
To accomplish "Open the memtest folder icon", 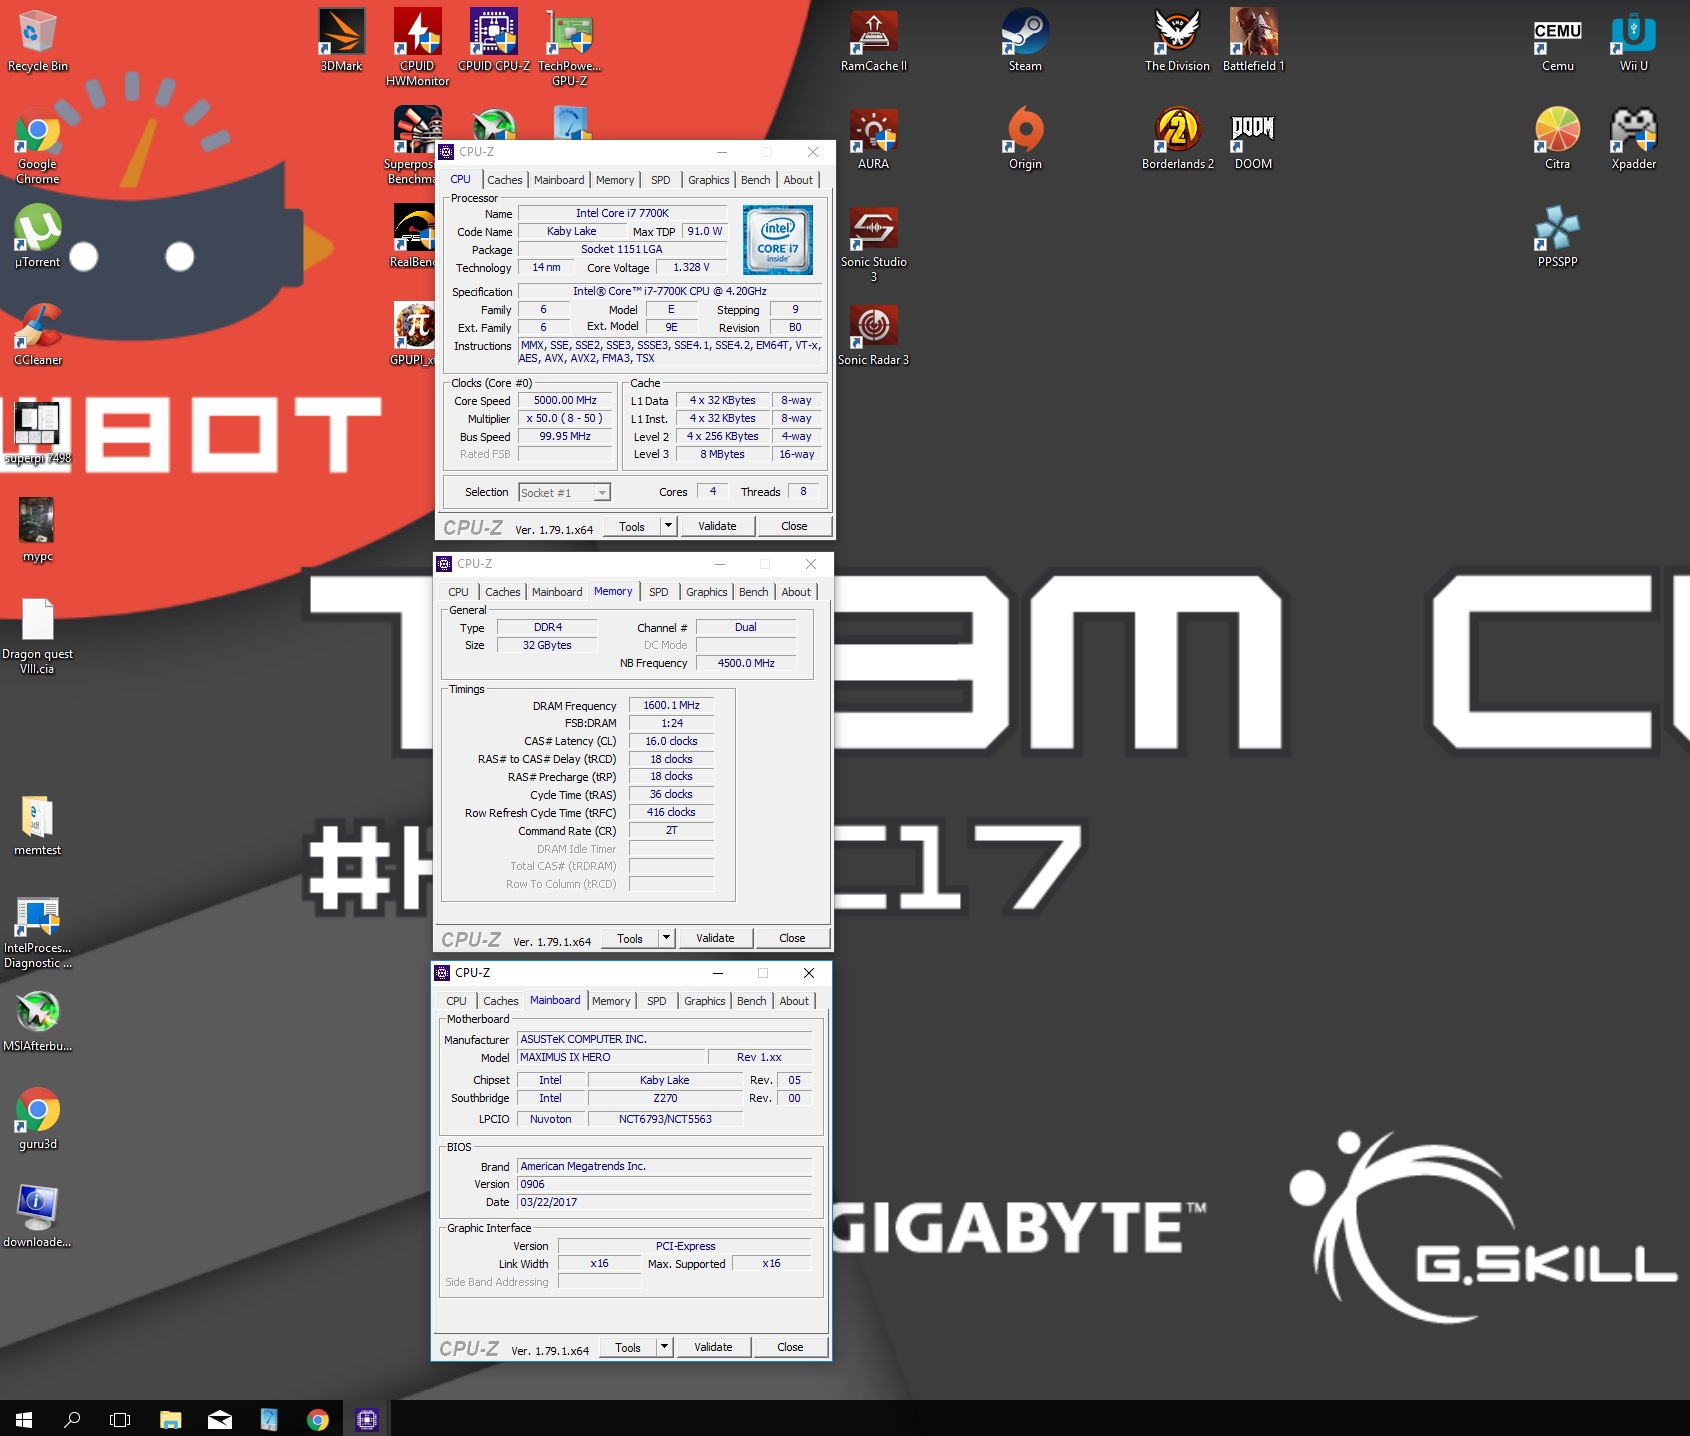I will tap(38, 824).
